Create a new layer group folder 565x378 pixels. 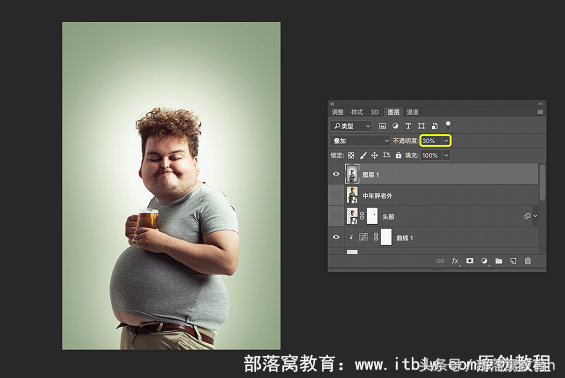[x=499, y=261]
